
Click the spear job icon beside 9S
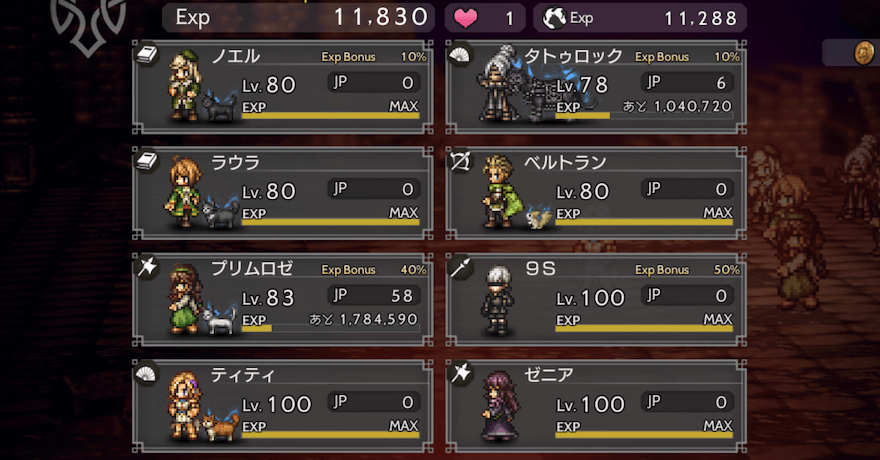(x=461, y=268)
